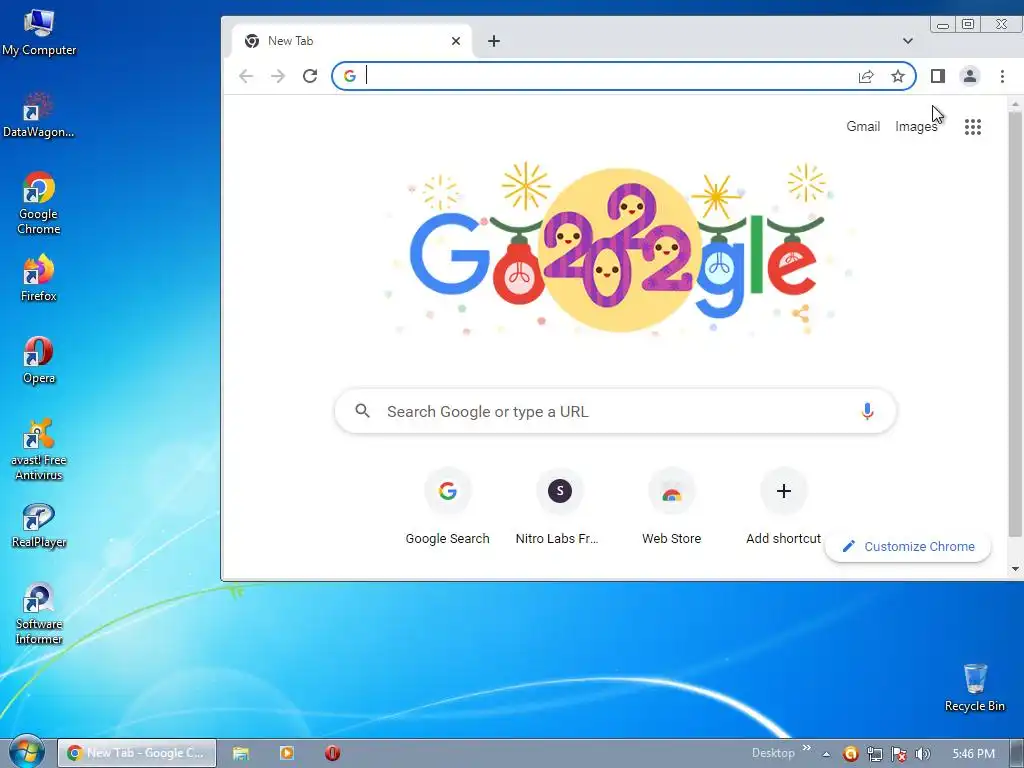Start voice search with the microphone icon
Screen dimensions: 1024x768
coord(867,411)
